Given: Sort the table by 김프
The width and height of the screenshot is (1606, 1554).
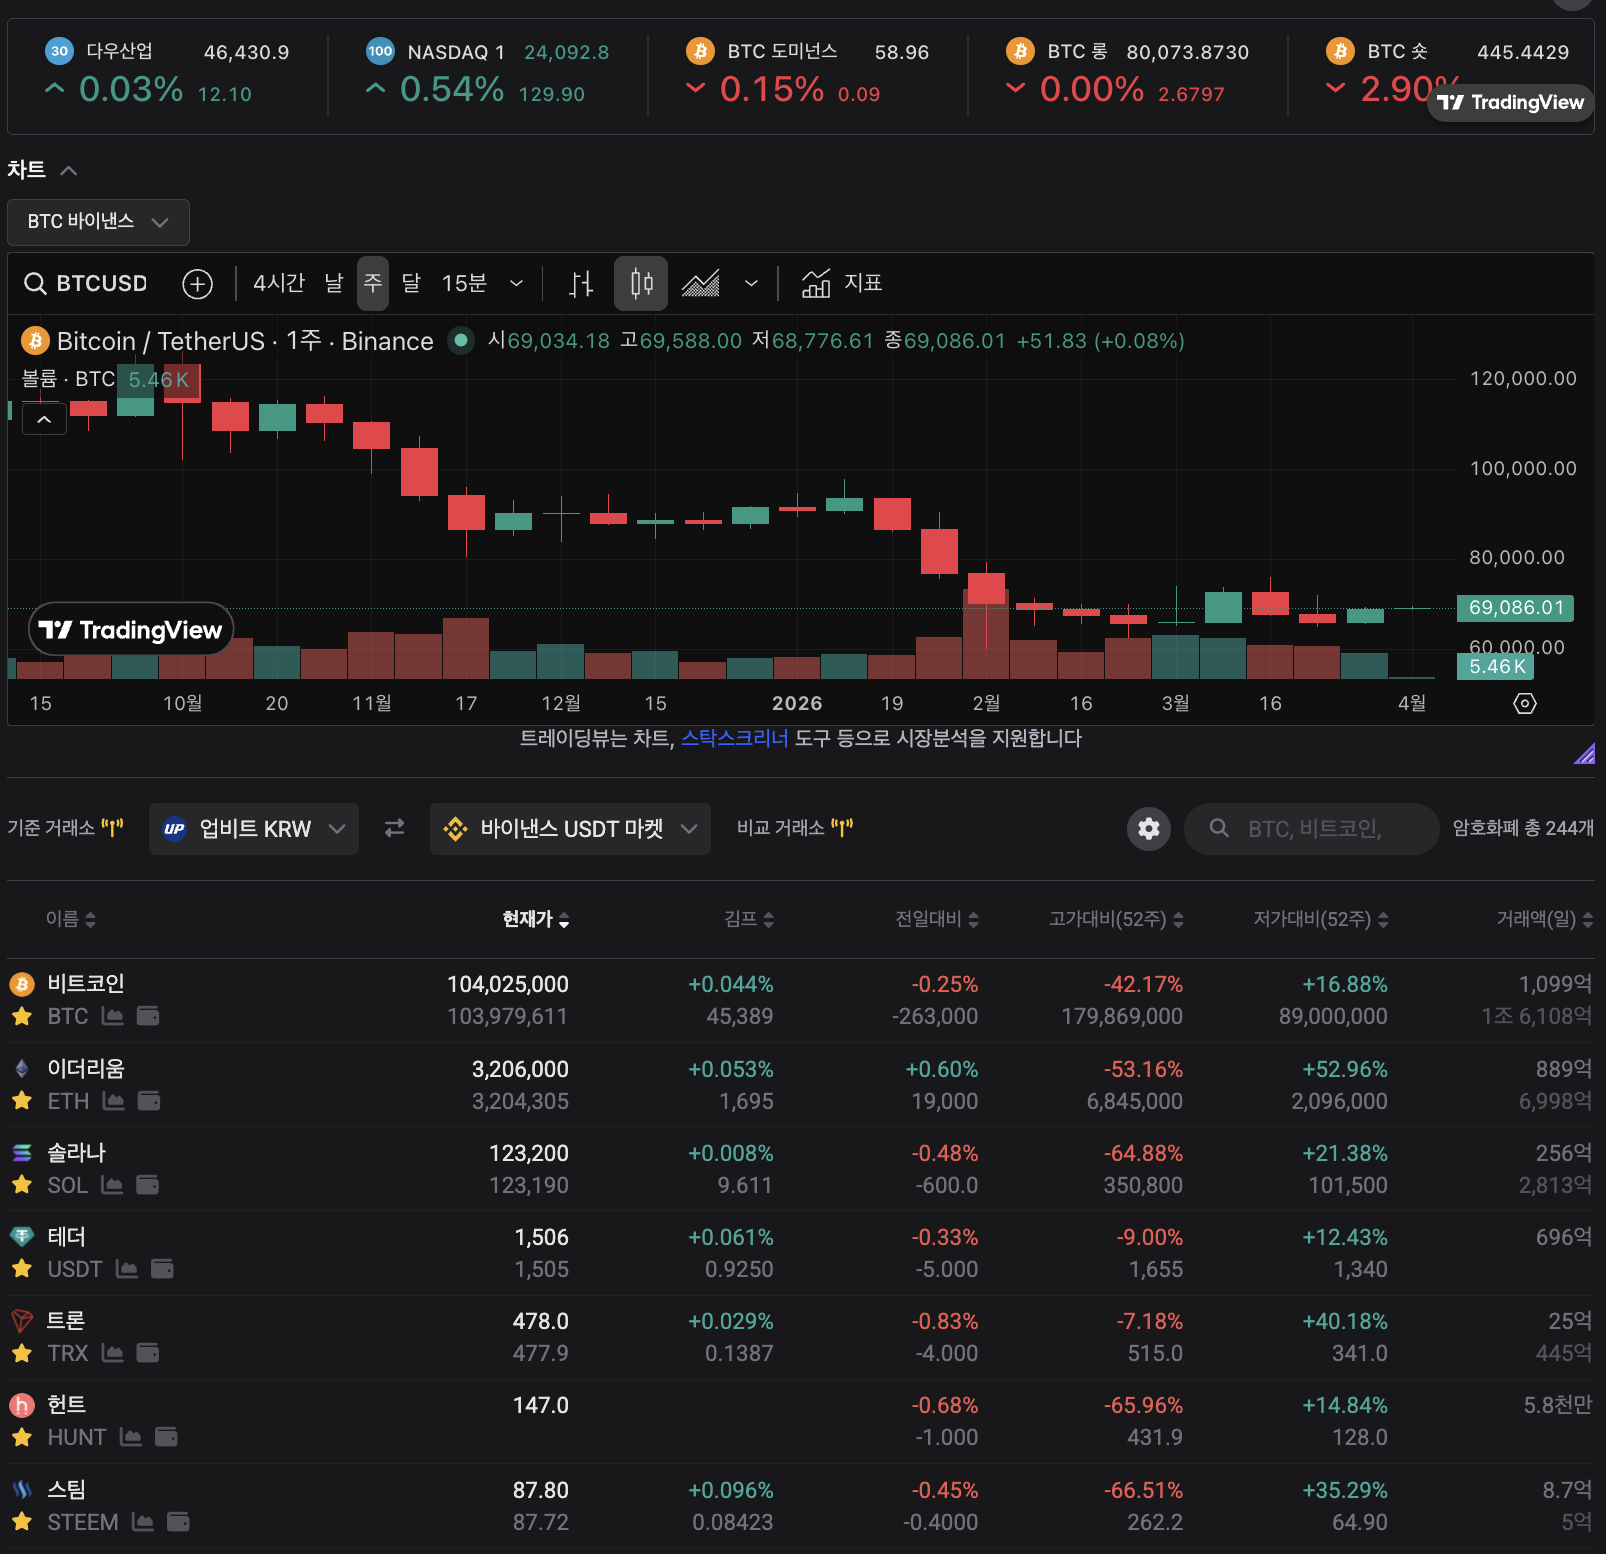Looking at the screenshot, I should pos(749,919).
